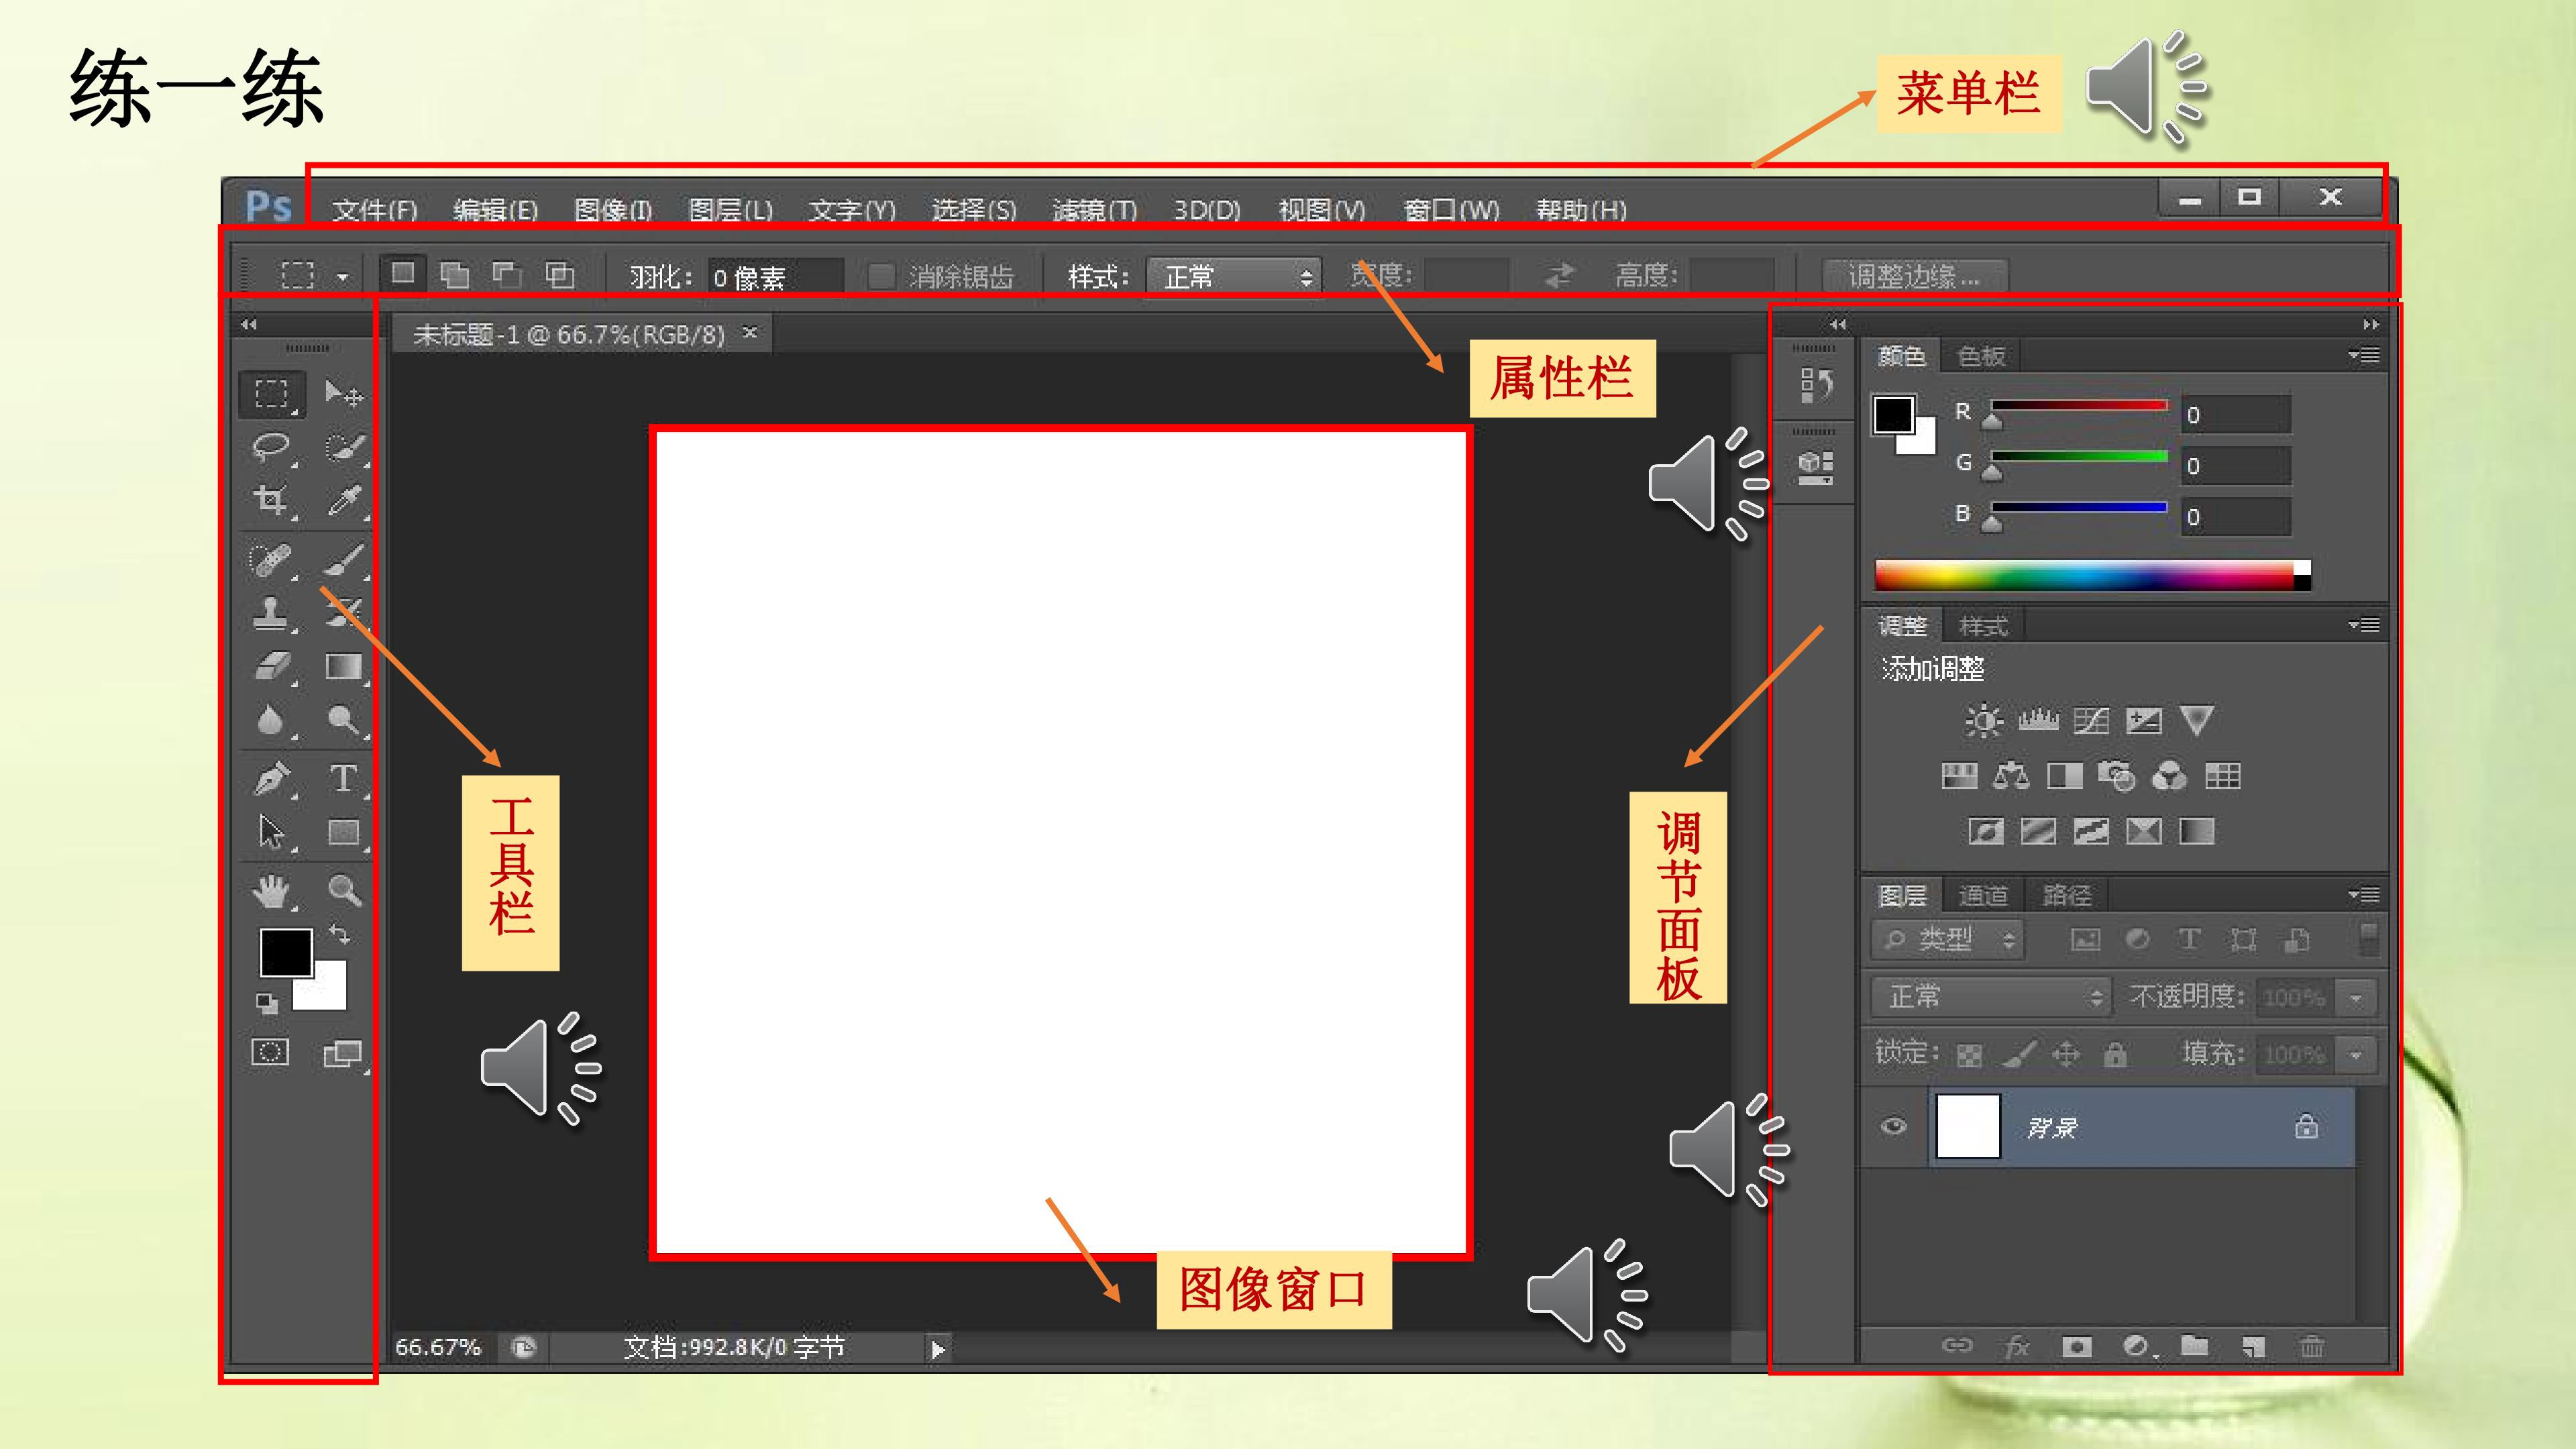Enable the 消除锯齿 checkbox
The image size is (2576, 1449).
881,276
